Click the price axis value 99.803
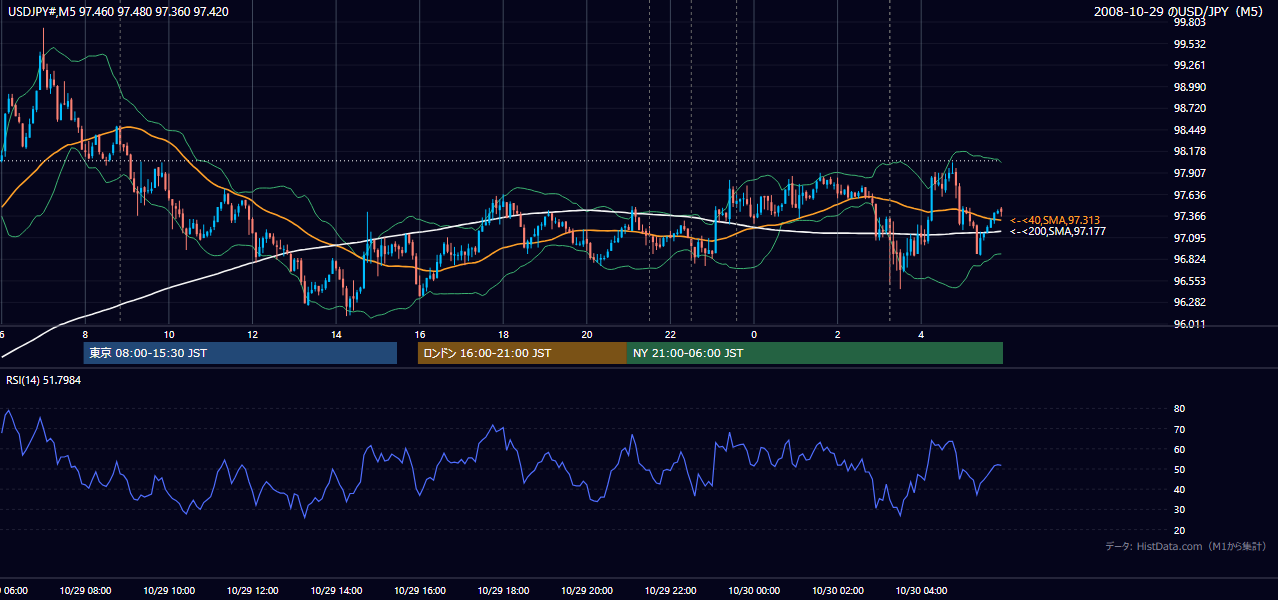 [1189, 22]
